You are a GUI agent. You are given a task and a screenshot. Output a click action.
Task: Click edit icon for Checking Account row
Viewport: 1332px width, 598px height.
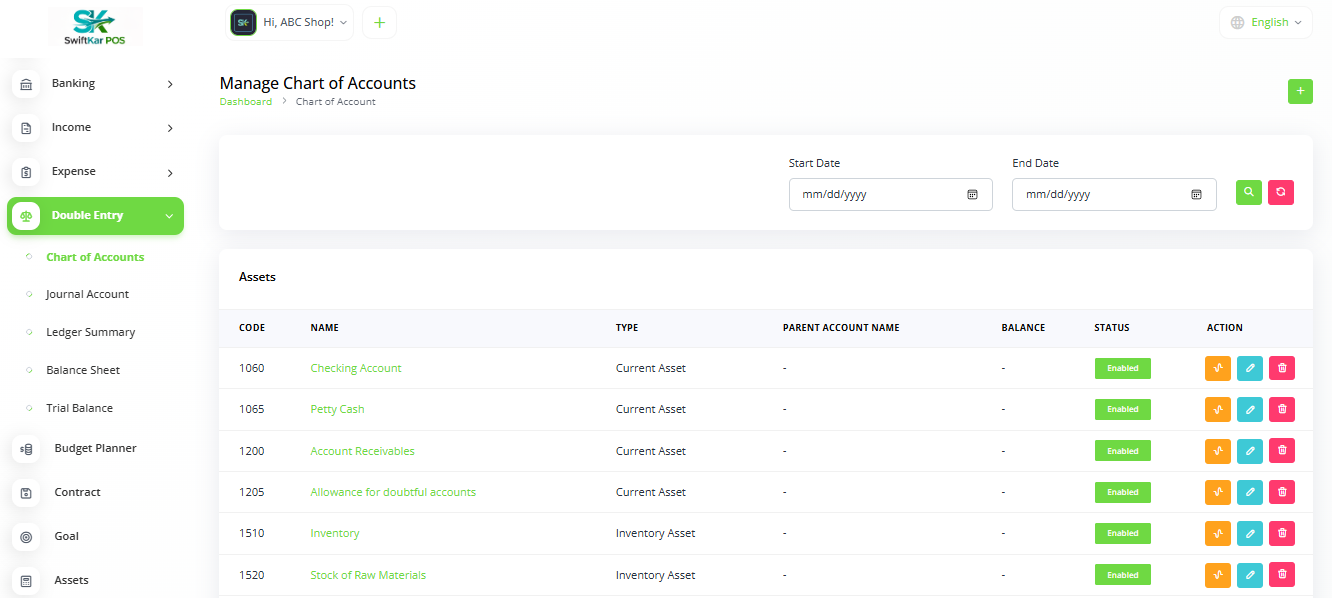(x=1250, y=368)
